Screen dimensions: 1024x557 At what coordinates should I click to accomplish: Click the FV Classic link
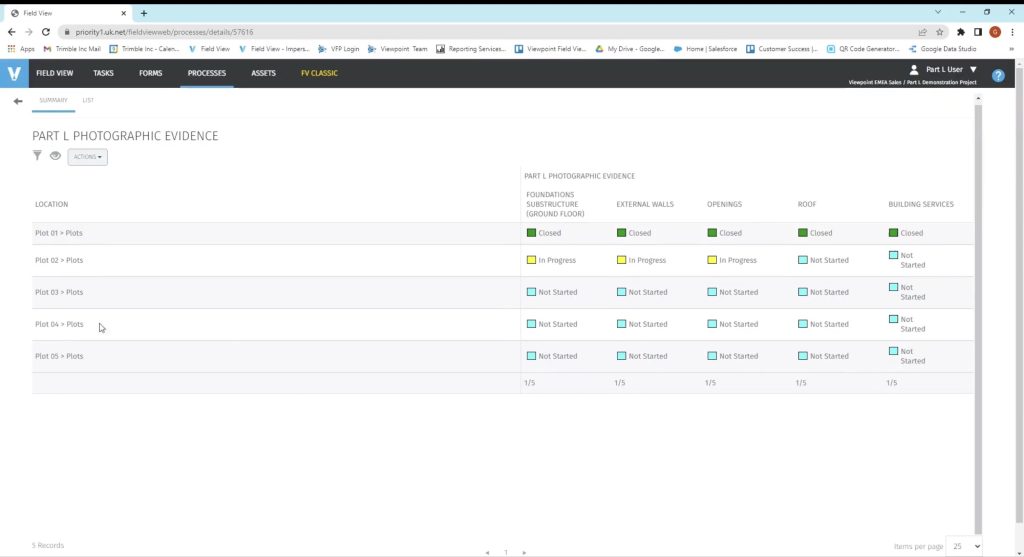[x=319, y=73]
